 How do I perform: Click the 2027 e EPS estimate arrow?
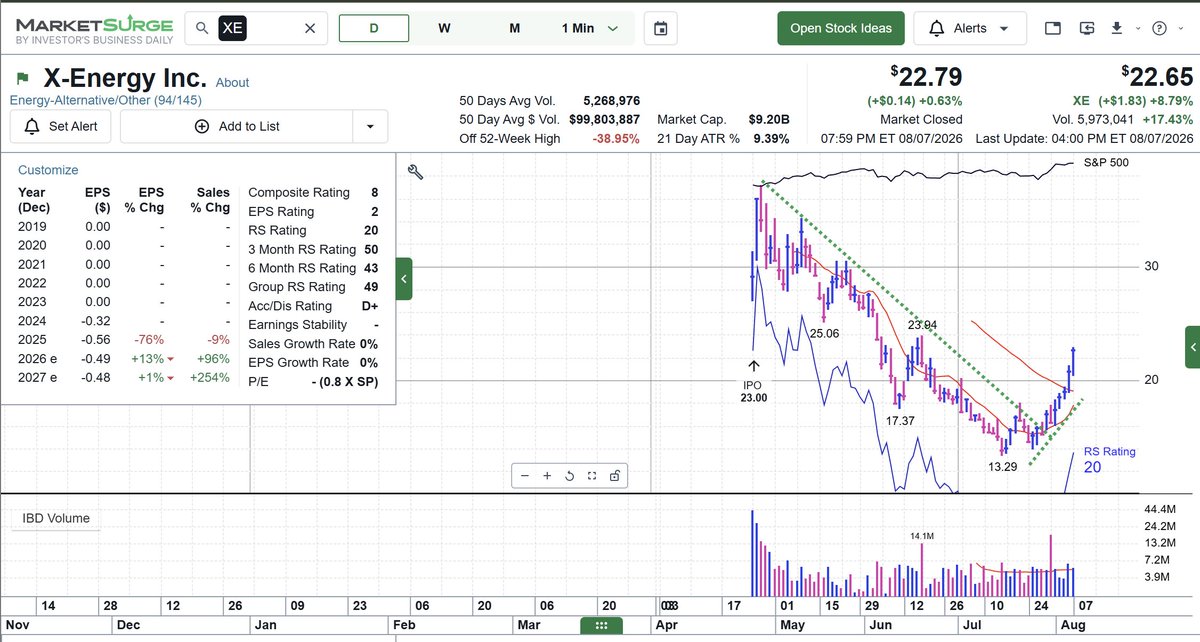[172, 379]
